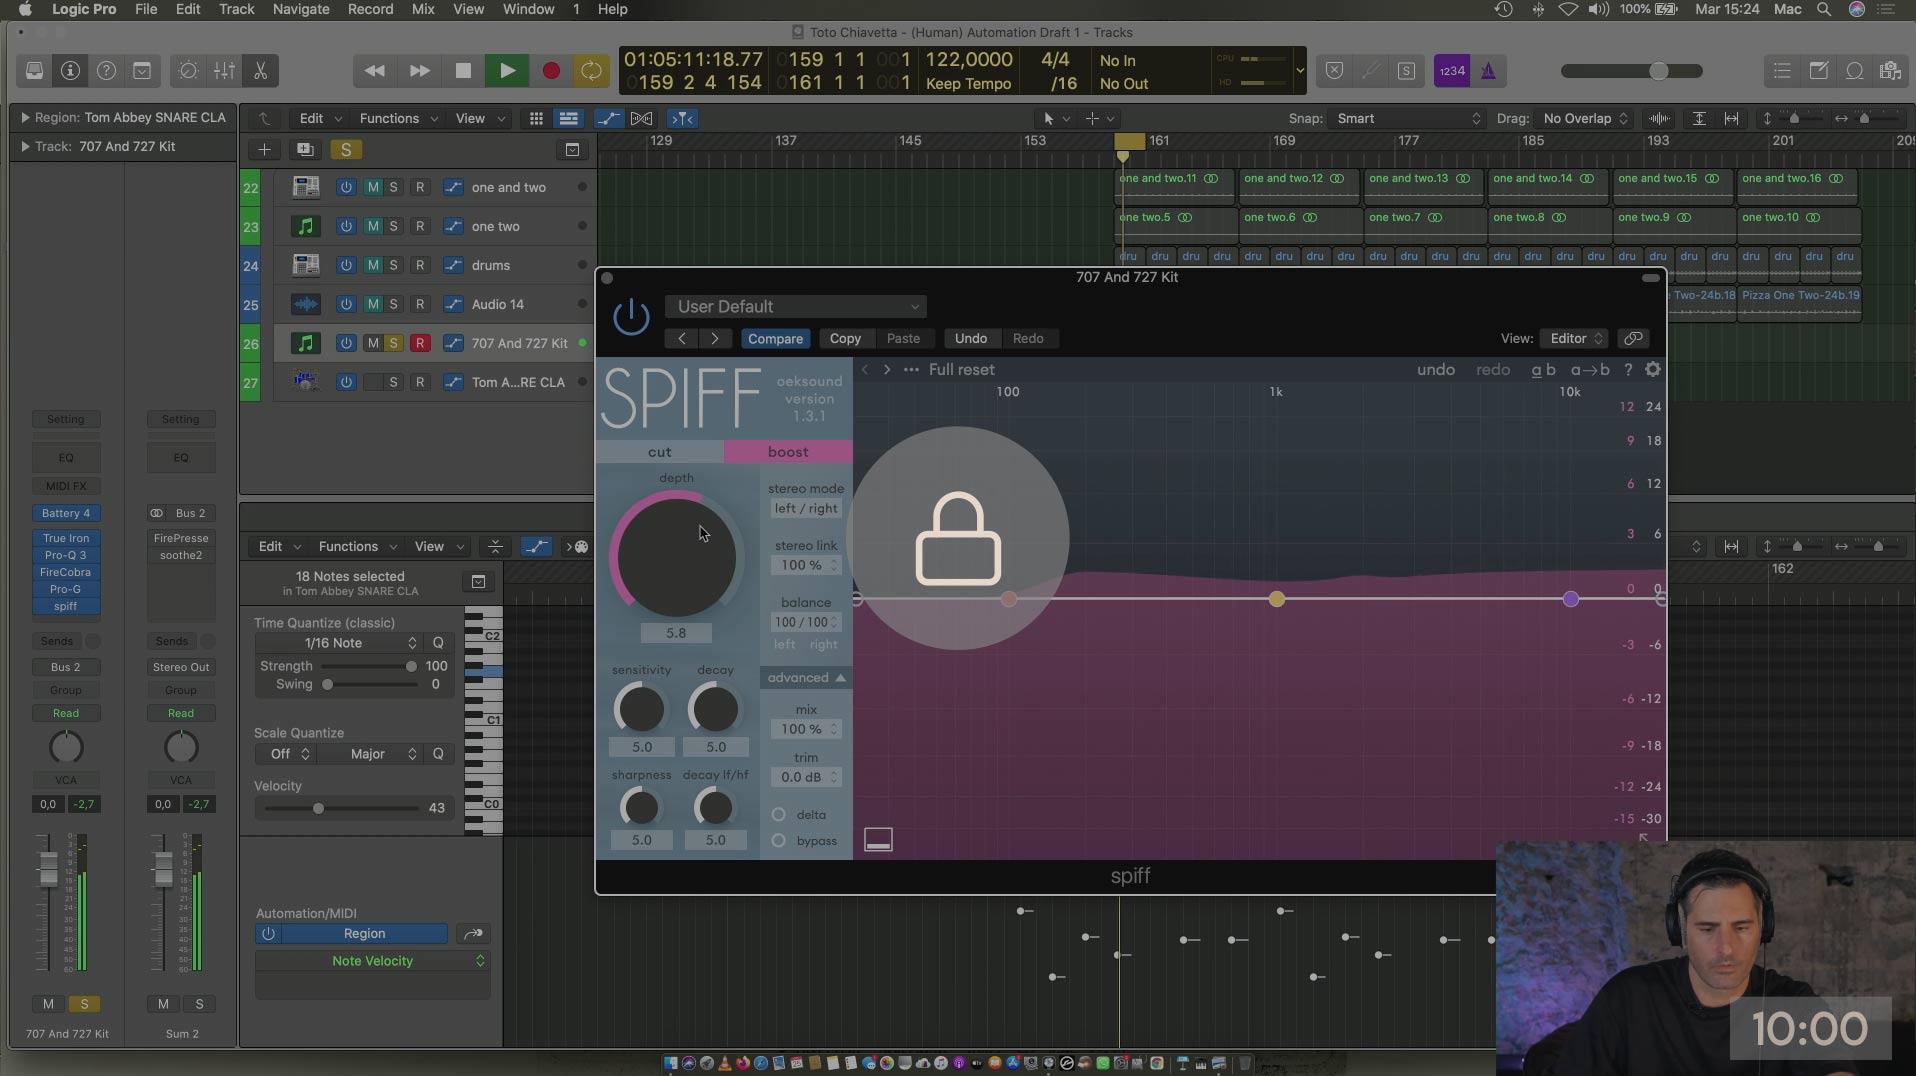Image resolution: width=1916 pixels, height=1076 pixels.
Task: Toggle Smart Controls dial button
Action: coord(188,71)
